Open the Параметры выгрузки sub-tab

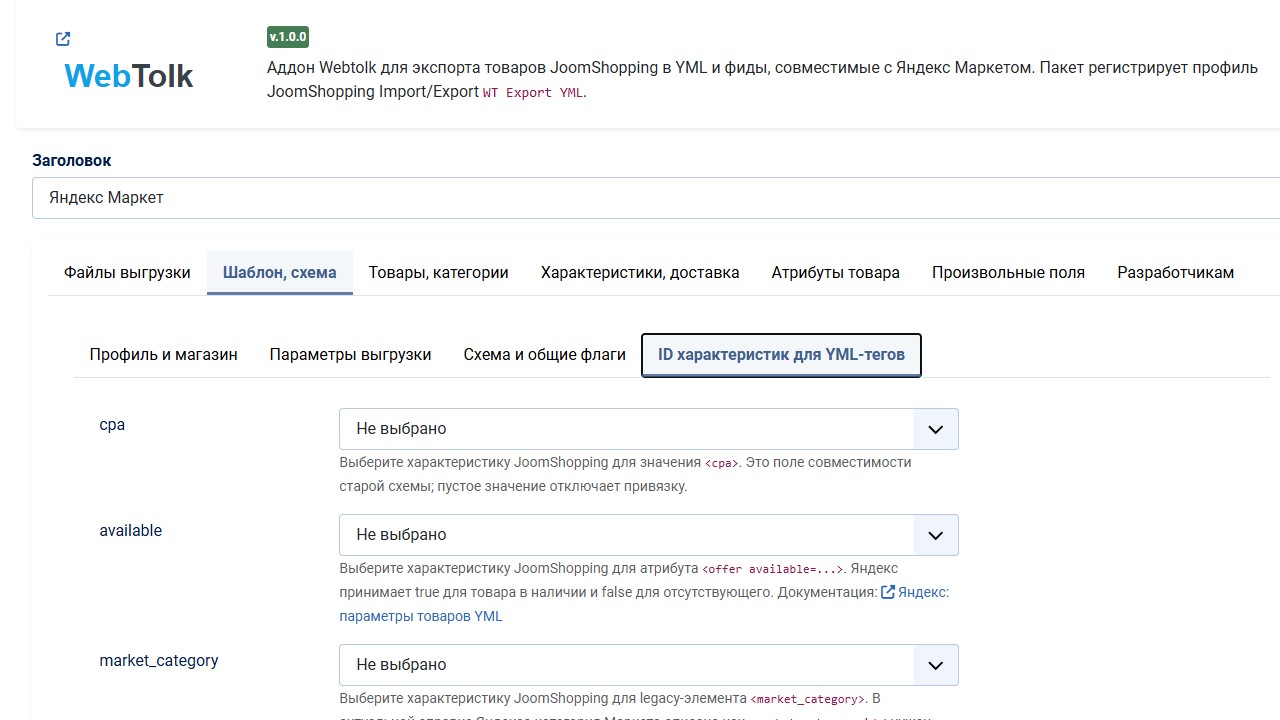[351, 355]
